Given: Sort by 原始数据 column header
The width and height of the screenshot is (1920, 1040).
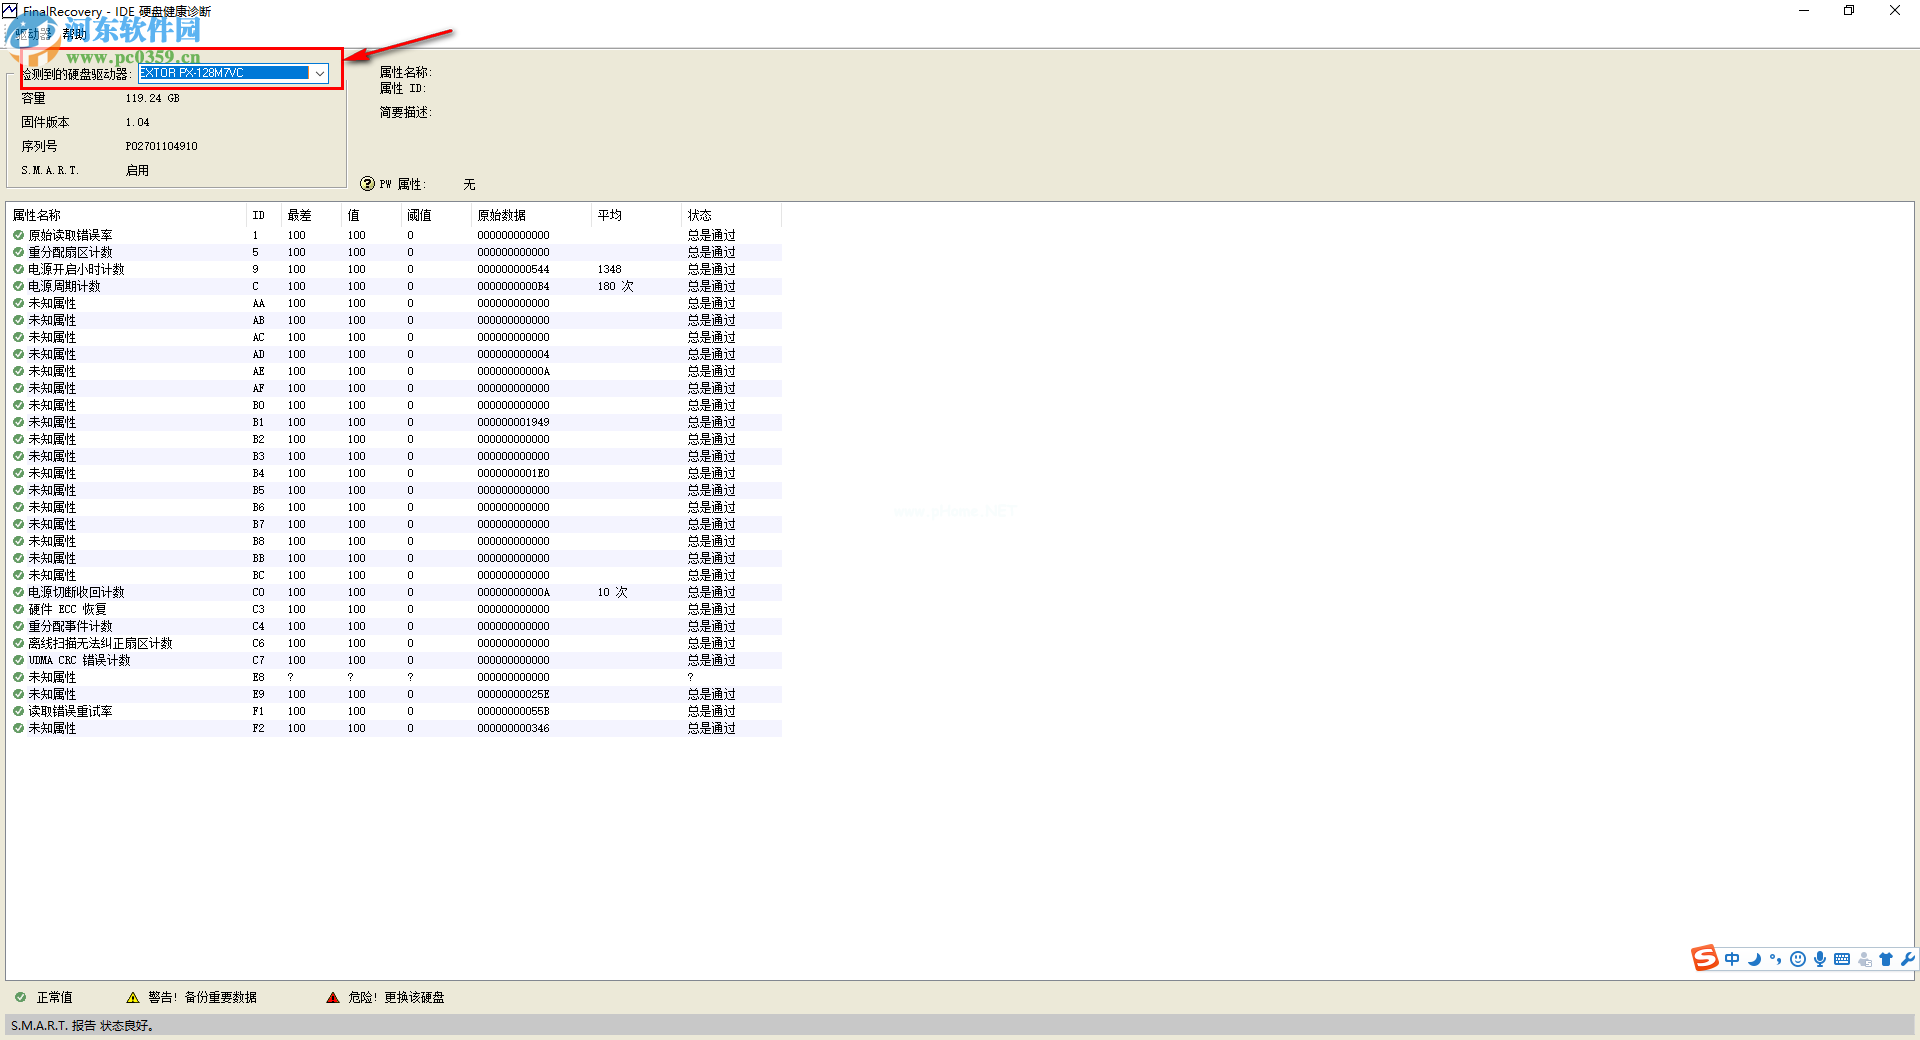Looking at the screenshot, I should (x=532, y=215).
